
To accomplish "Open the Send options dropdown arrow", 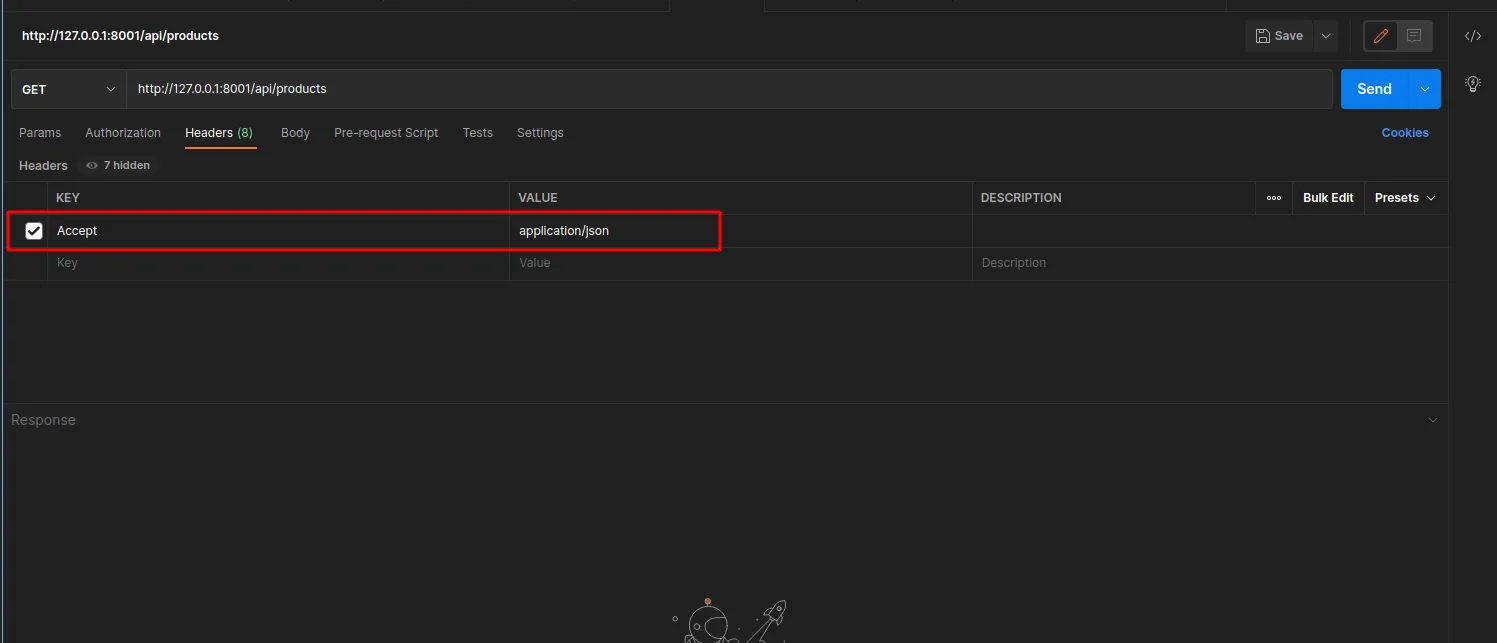I will click(x=1425, y=89).
